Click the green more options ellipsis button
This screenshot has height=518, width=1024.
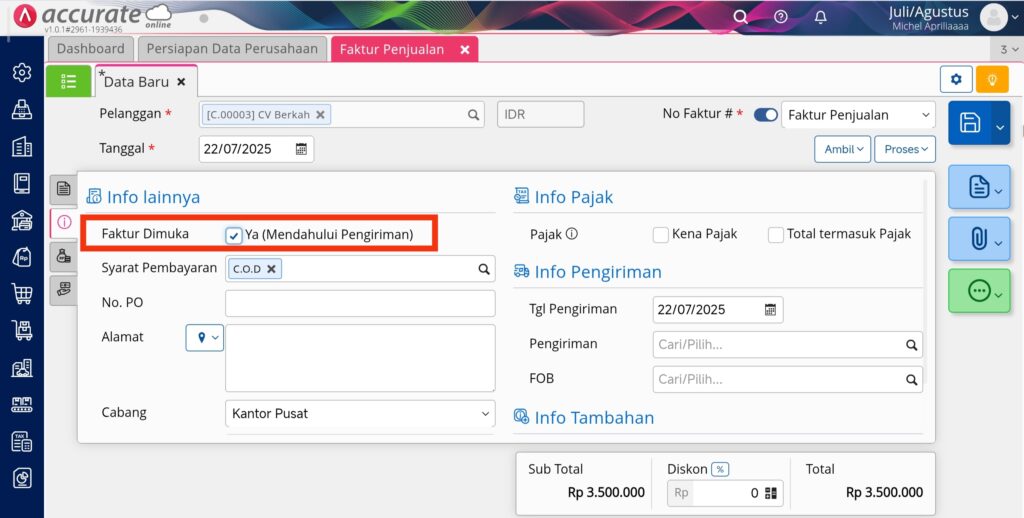pos(979,291)
